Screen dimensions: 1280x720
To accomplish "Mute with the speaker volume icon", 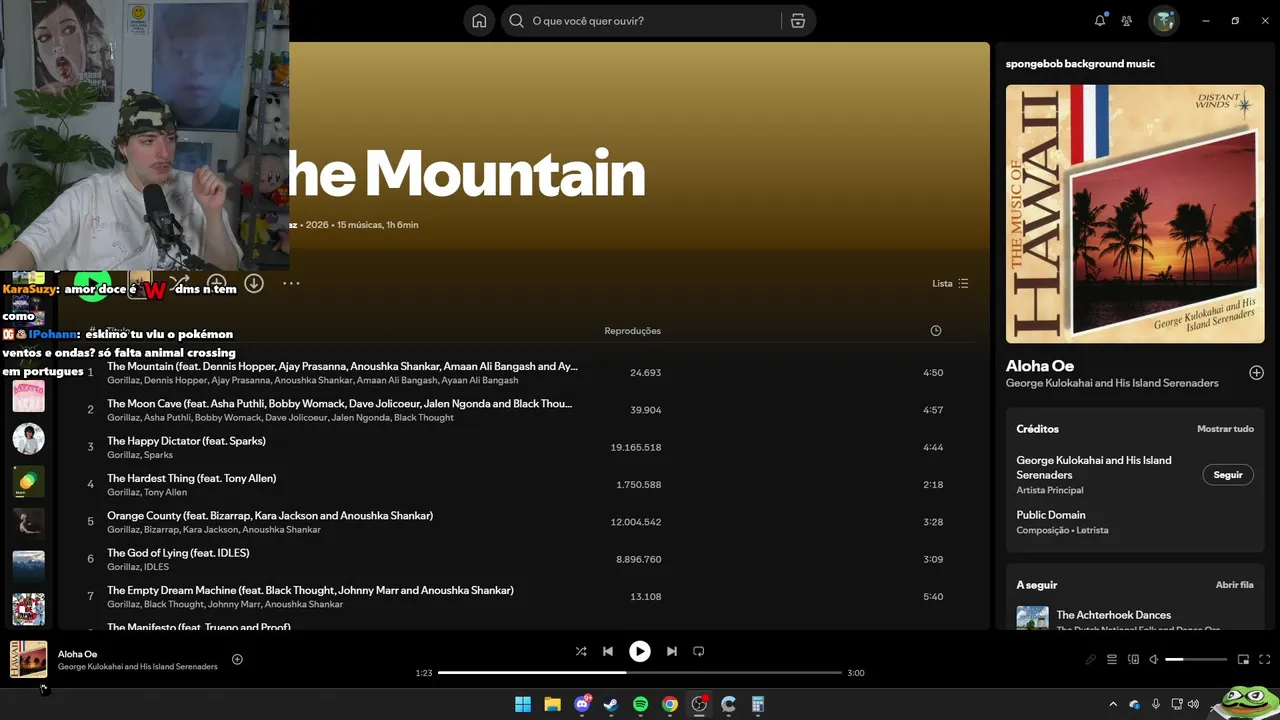I will tap(1153, 659).
